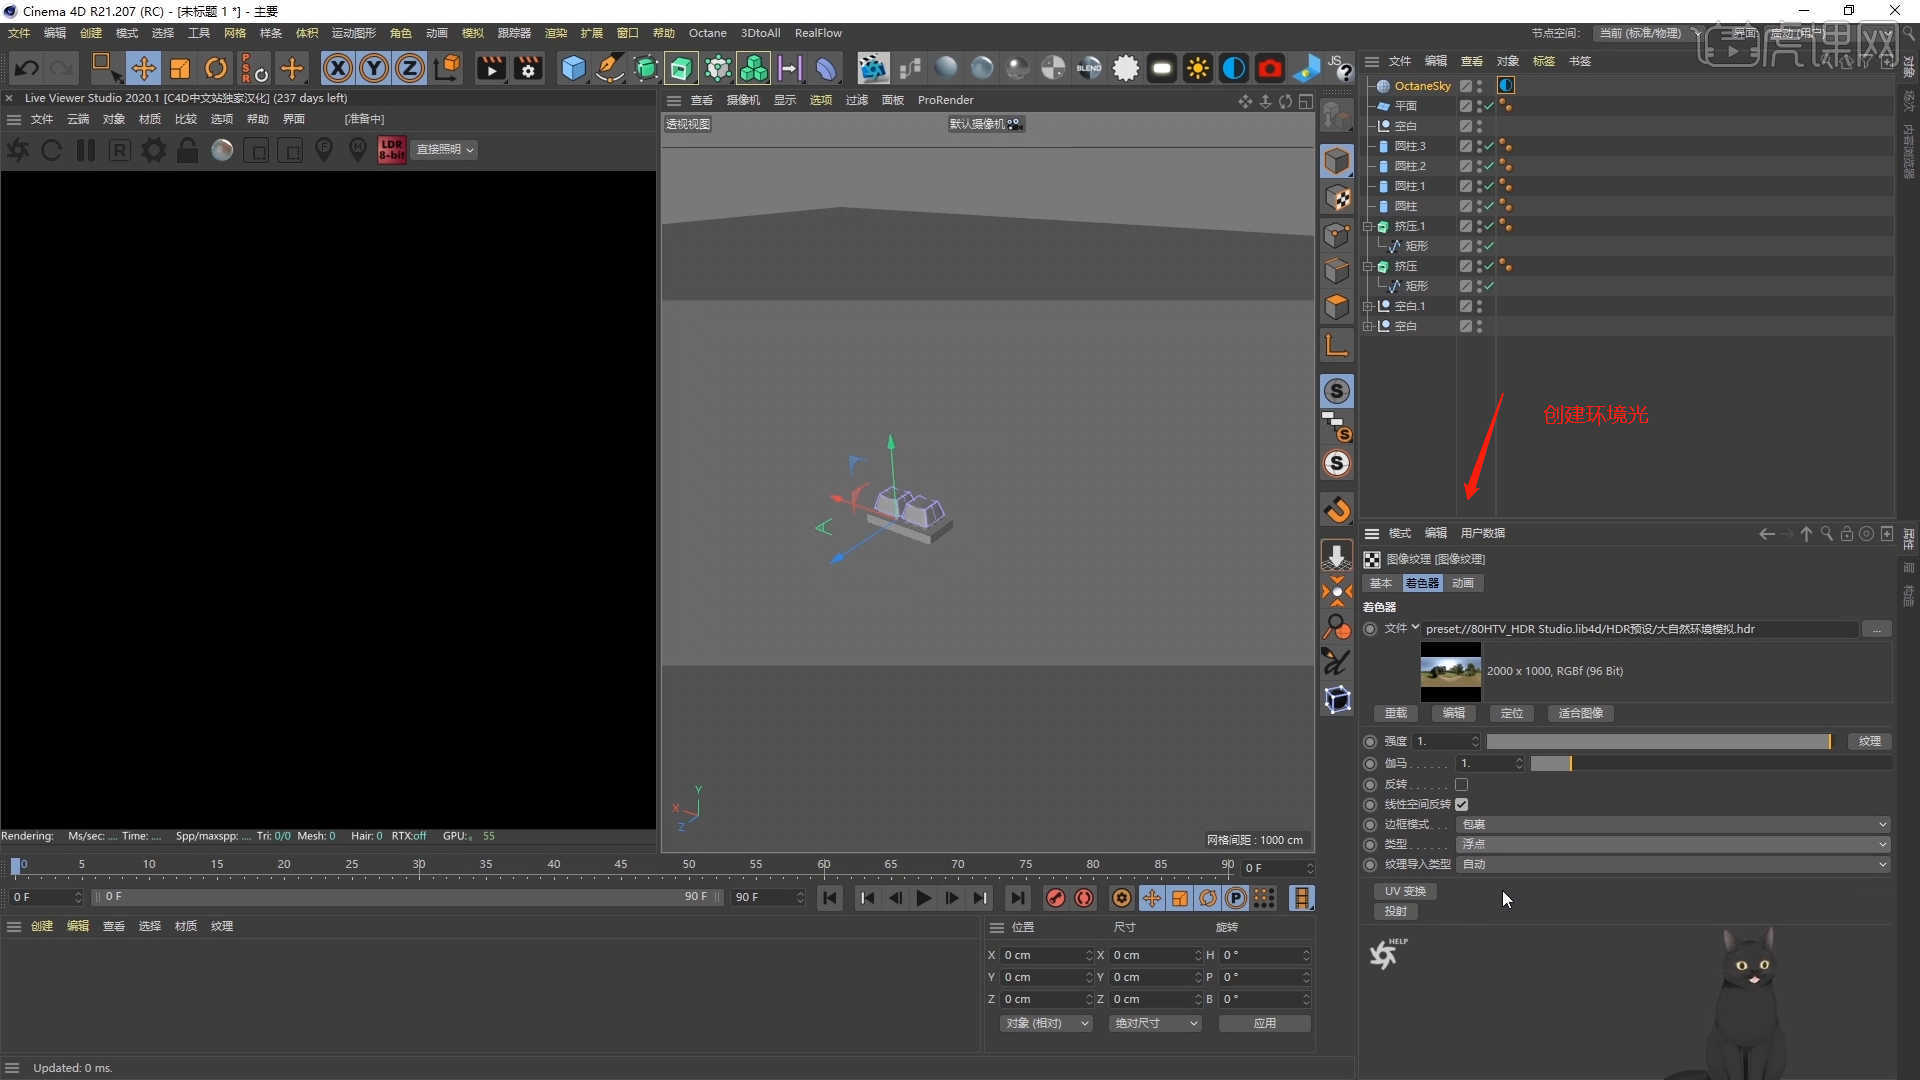Open the 边框模式 dropdown
The width and height of the screenshot is (1920, 1080).
[x=1674, y=824]
